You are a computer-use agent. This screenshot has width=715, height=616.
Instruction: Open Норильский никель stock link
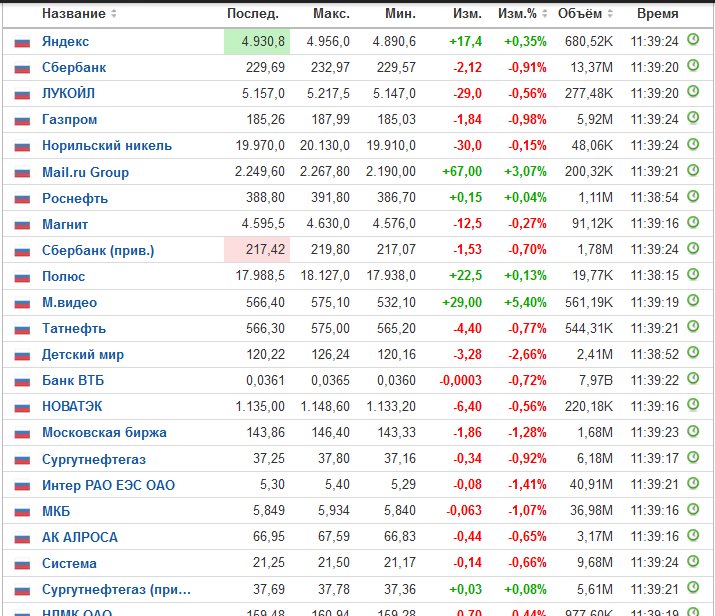point(107,145)
